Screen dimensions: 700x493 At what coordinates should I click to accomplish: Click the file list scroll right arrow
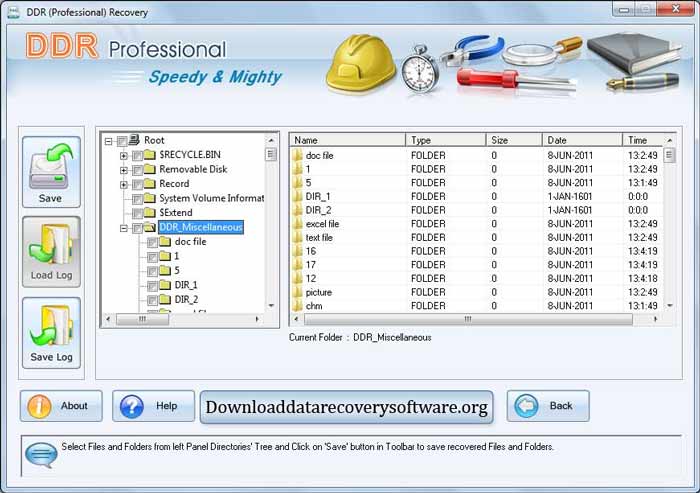pyautogui.click(x=655, y=319)
